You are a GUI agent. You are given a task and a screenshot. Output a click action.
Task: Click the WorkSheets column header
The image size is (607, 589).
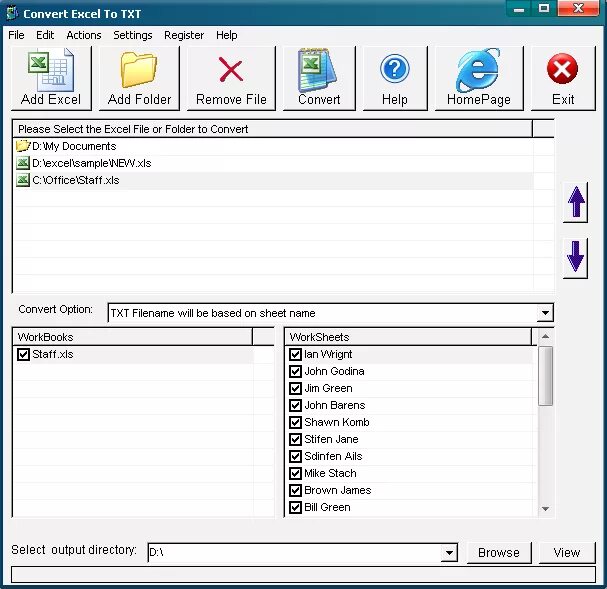click(x=408, y=337)
